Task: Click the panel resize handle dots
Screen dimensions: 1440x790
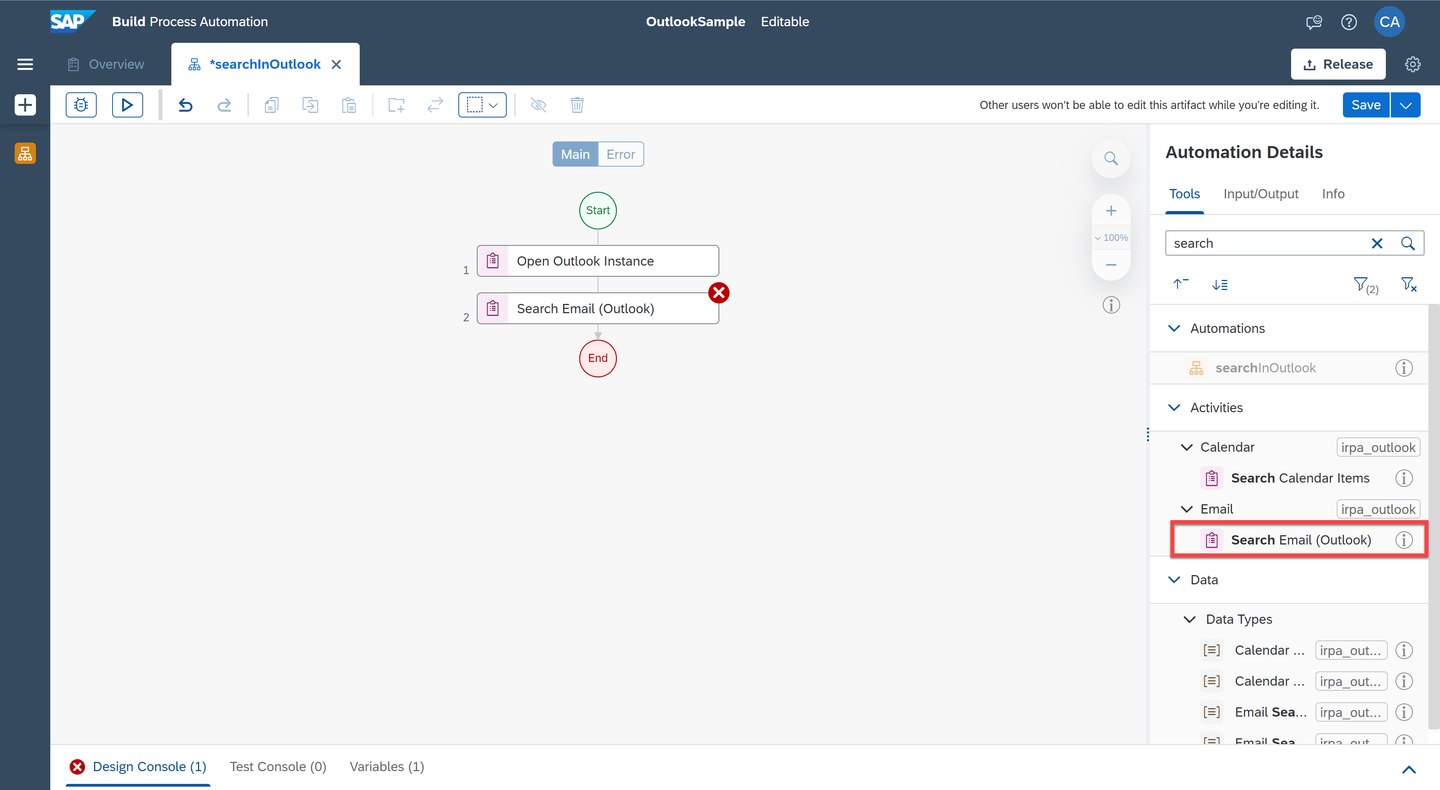Action: pos(1148,434)
